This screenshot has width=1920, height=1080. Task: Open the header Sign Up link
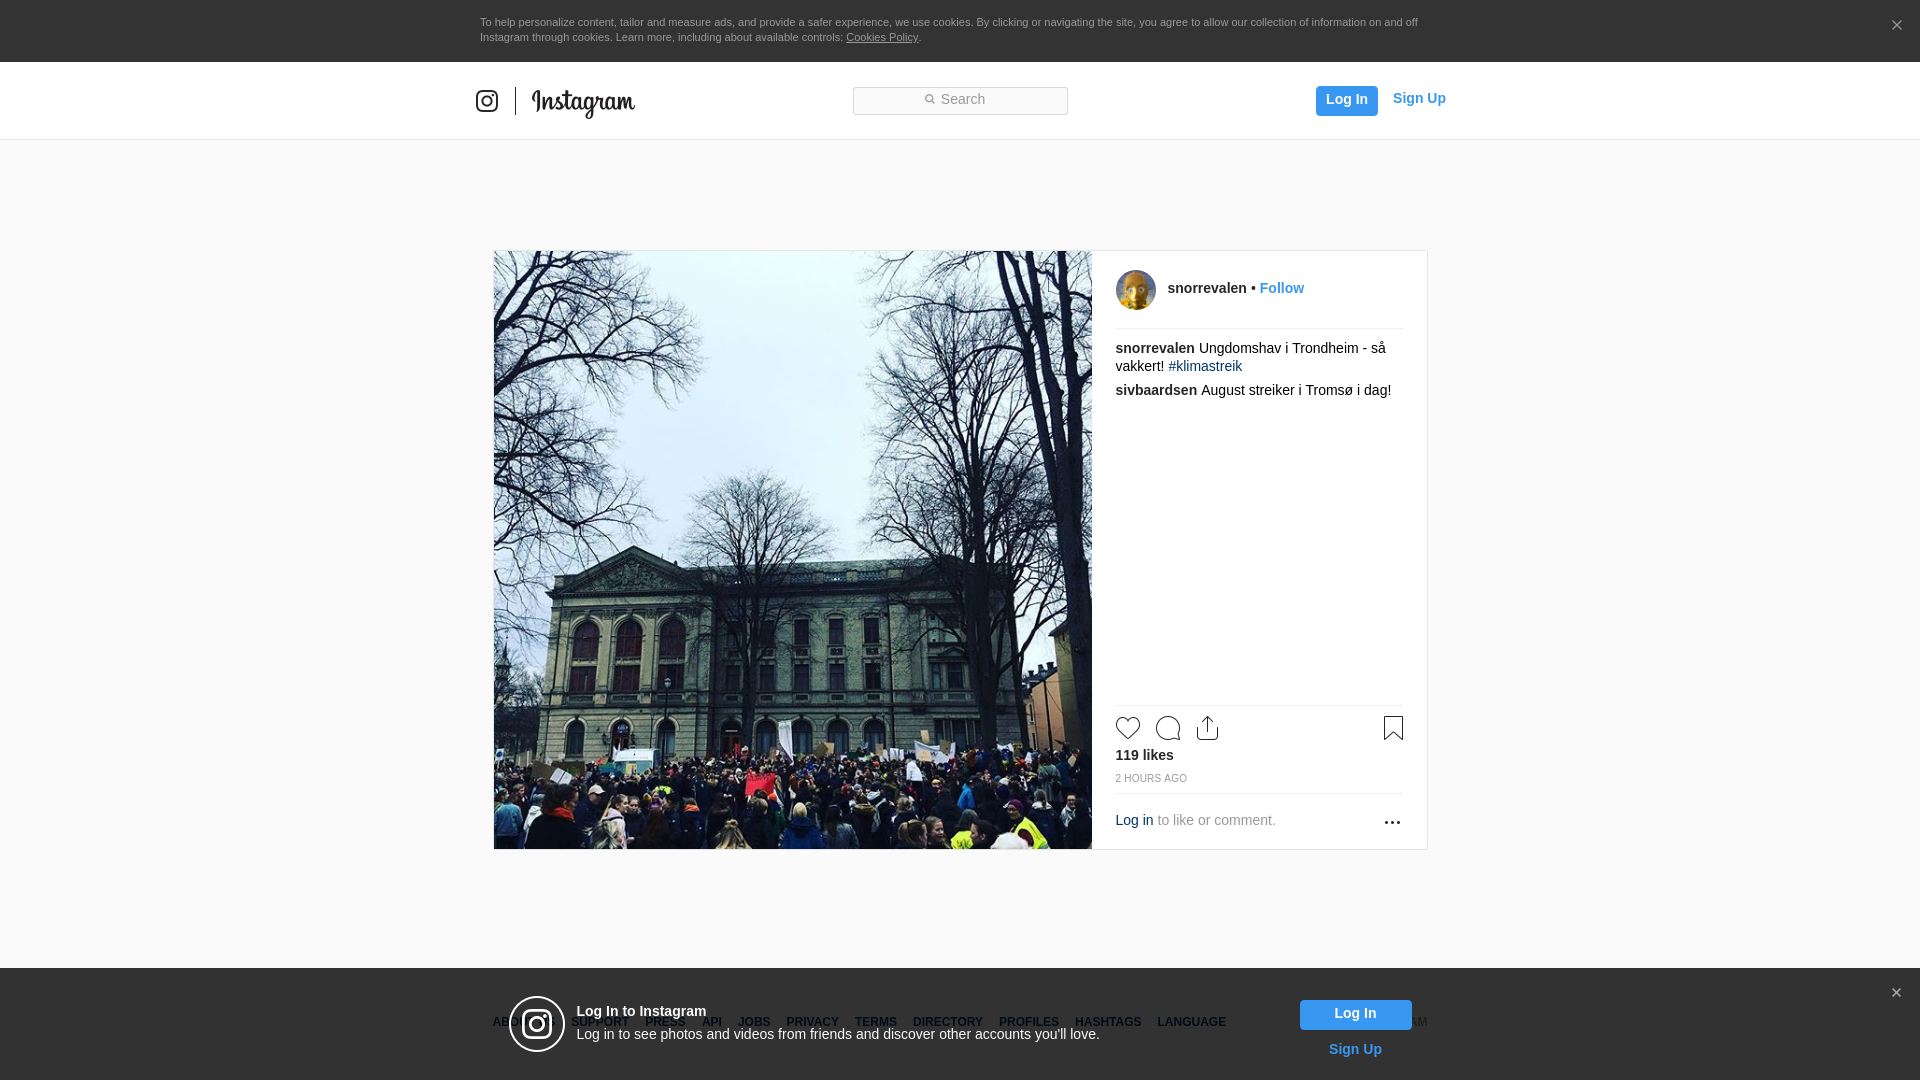1419,98
